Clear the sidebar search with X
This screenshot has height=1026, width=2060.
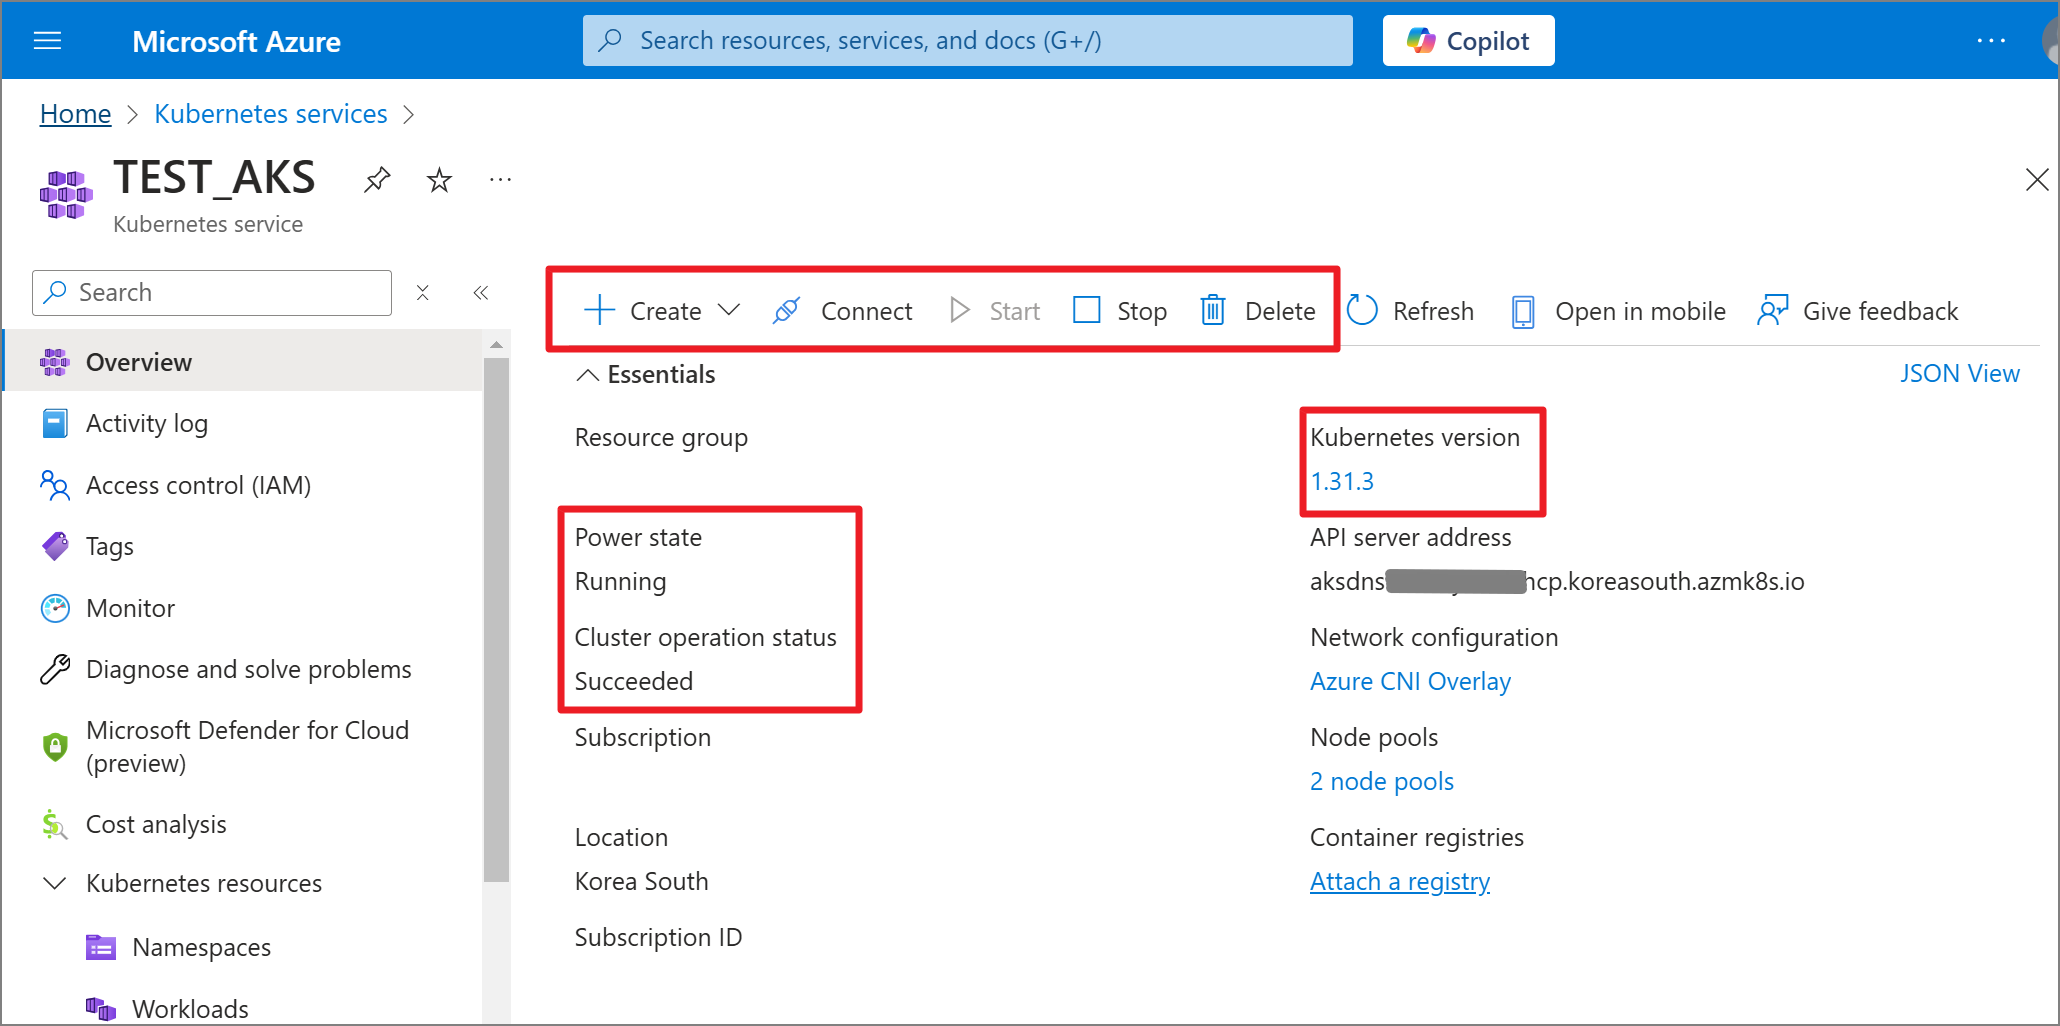423,293
